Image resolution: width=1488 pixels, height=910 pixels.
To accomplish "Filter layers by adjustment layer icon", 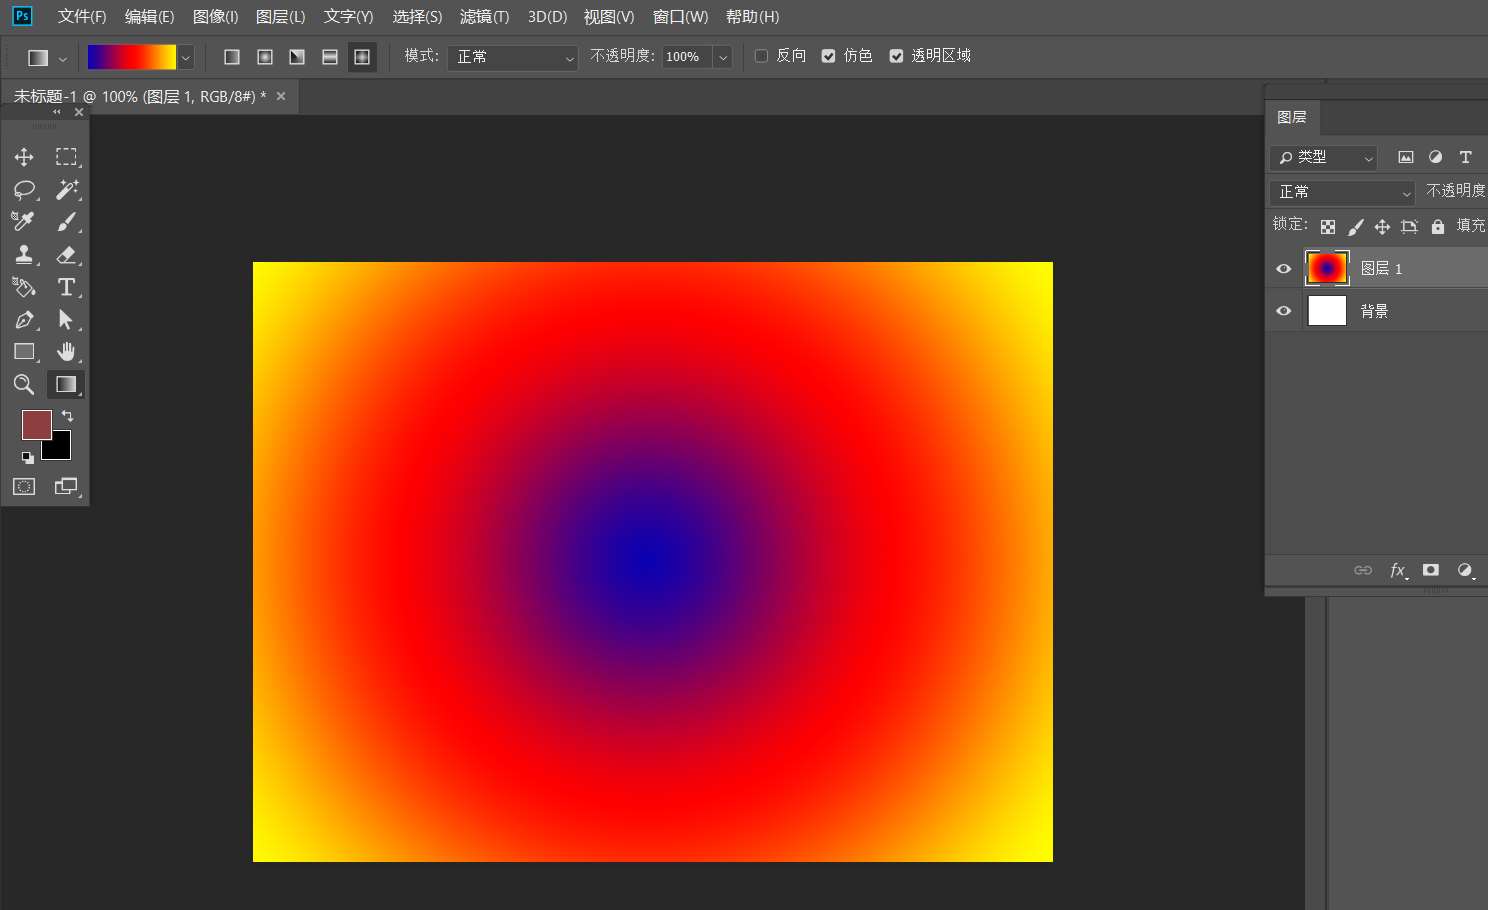I will [x=1436, y=157].
